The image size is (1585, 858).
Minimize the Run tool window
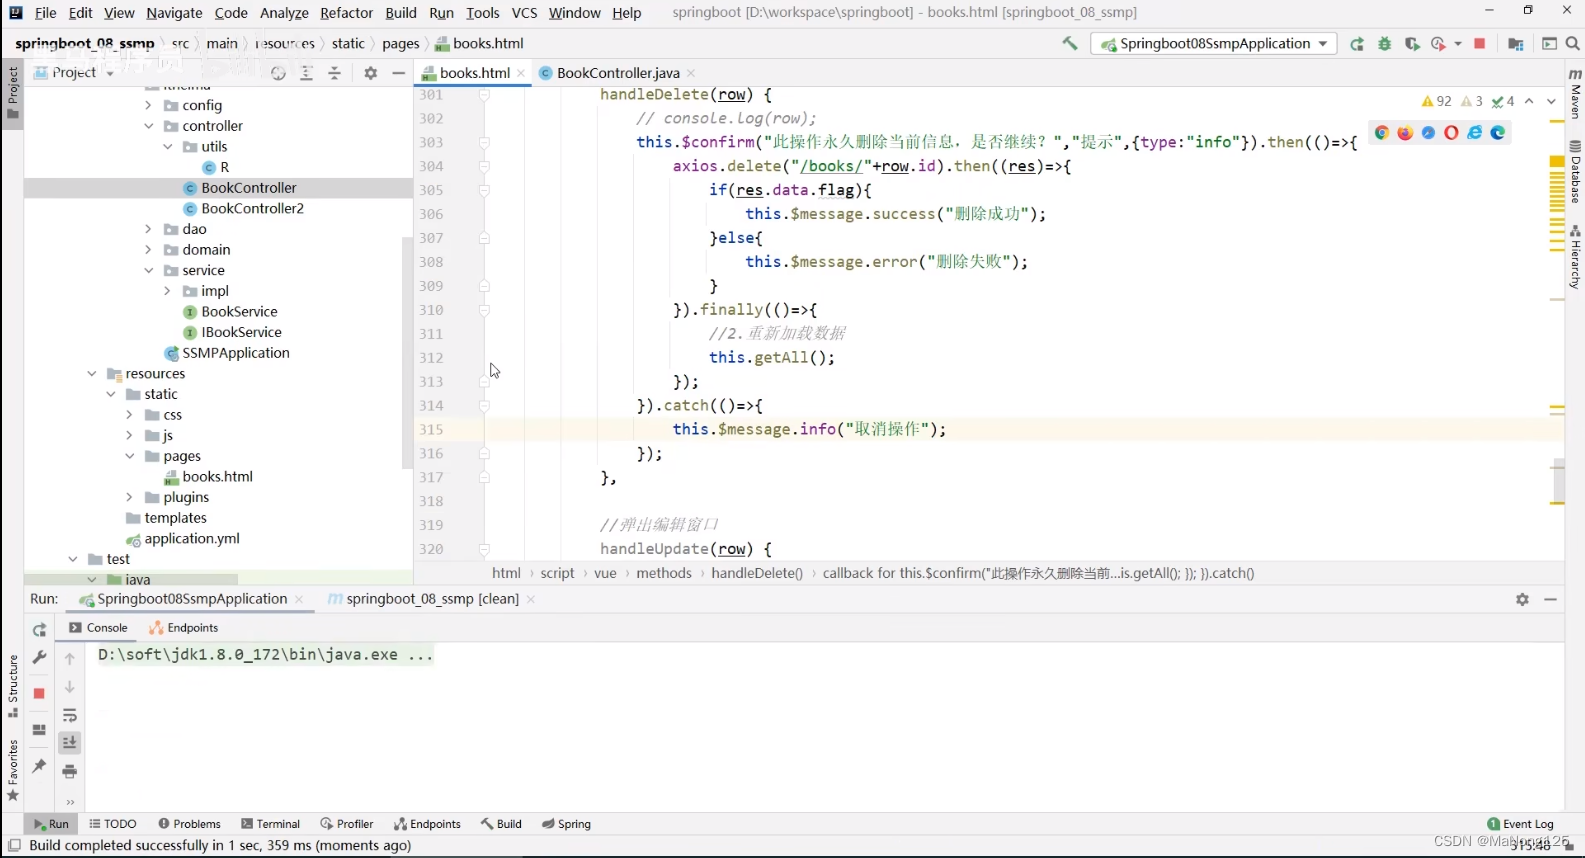coord(1551,599)
